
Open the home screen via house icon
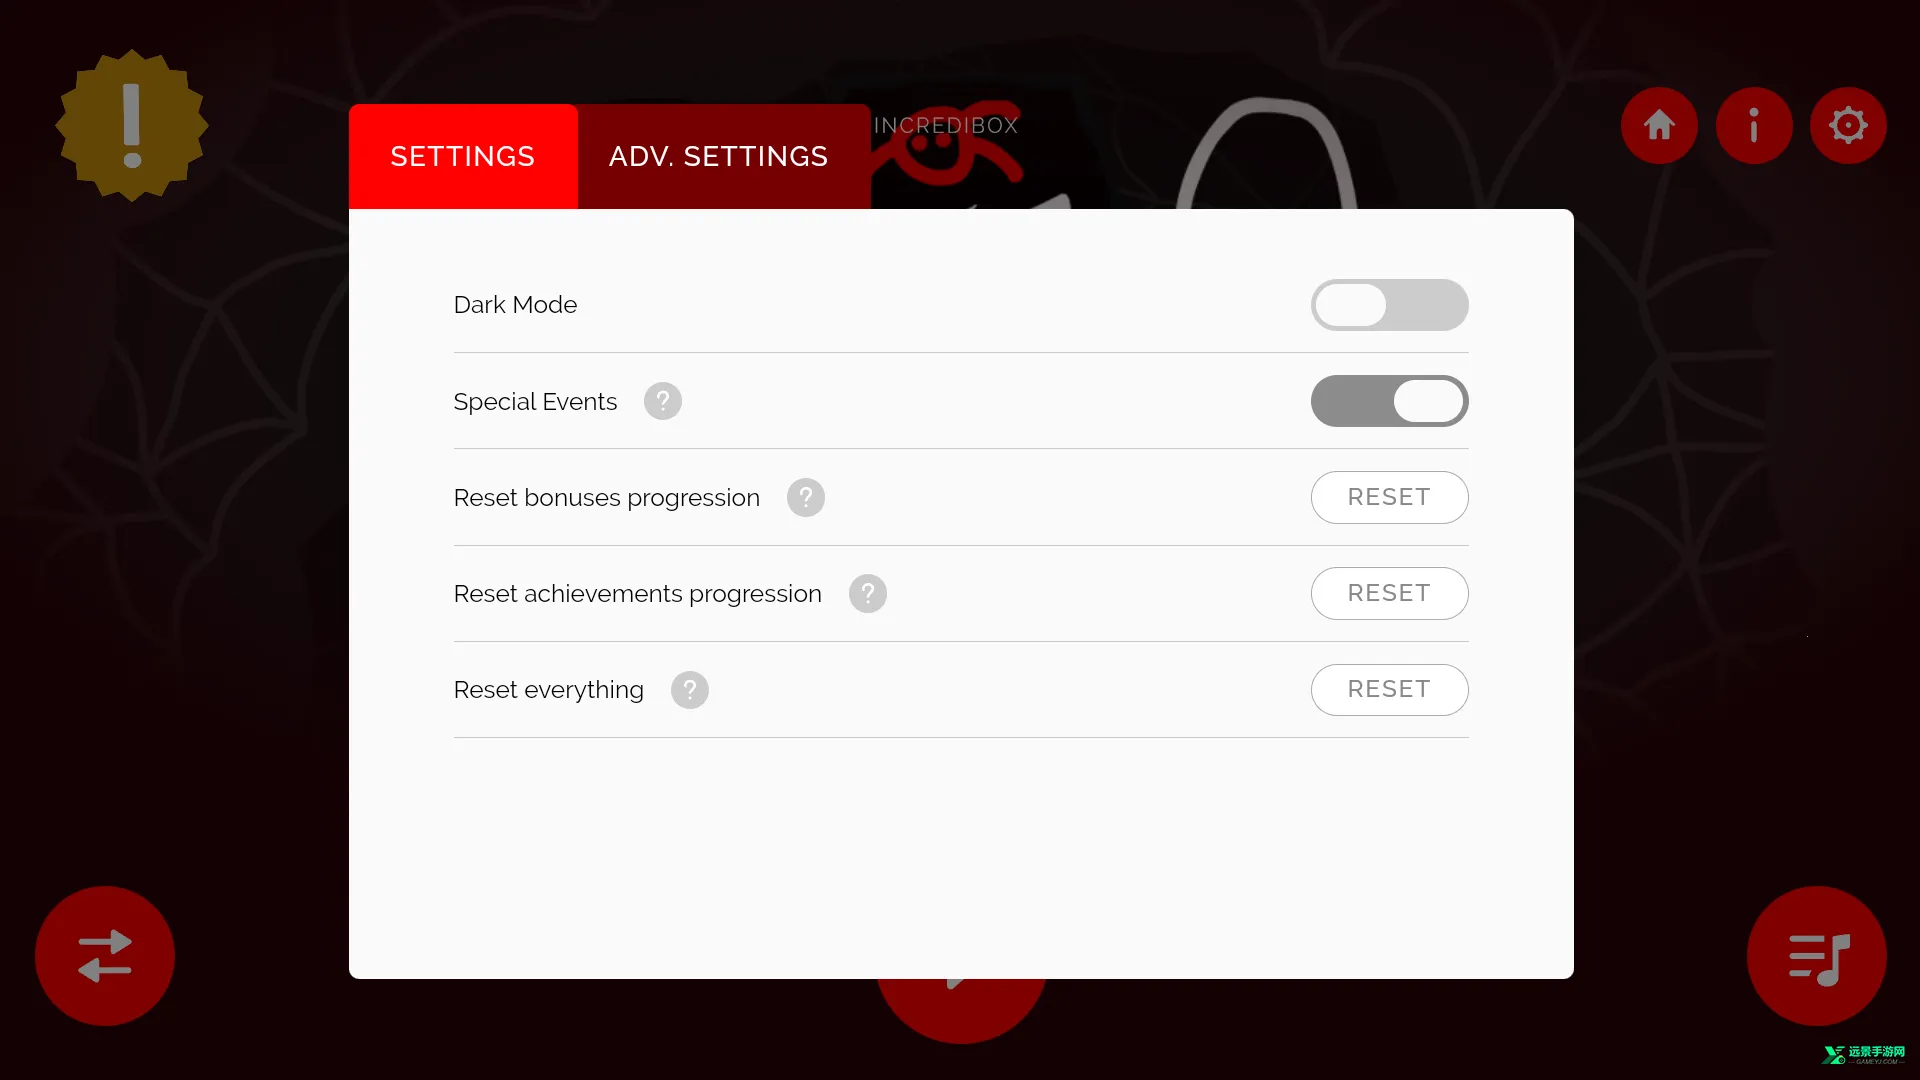click(1659, 126)
